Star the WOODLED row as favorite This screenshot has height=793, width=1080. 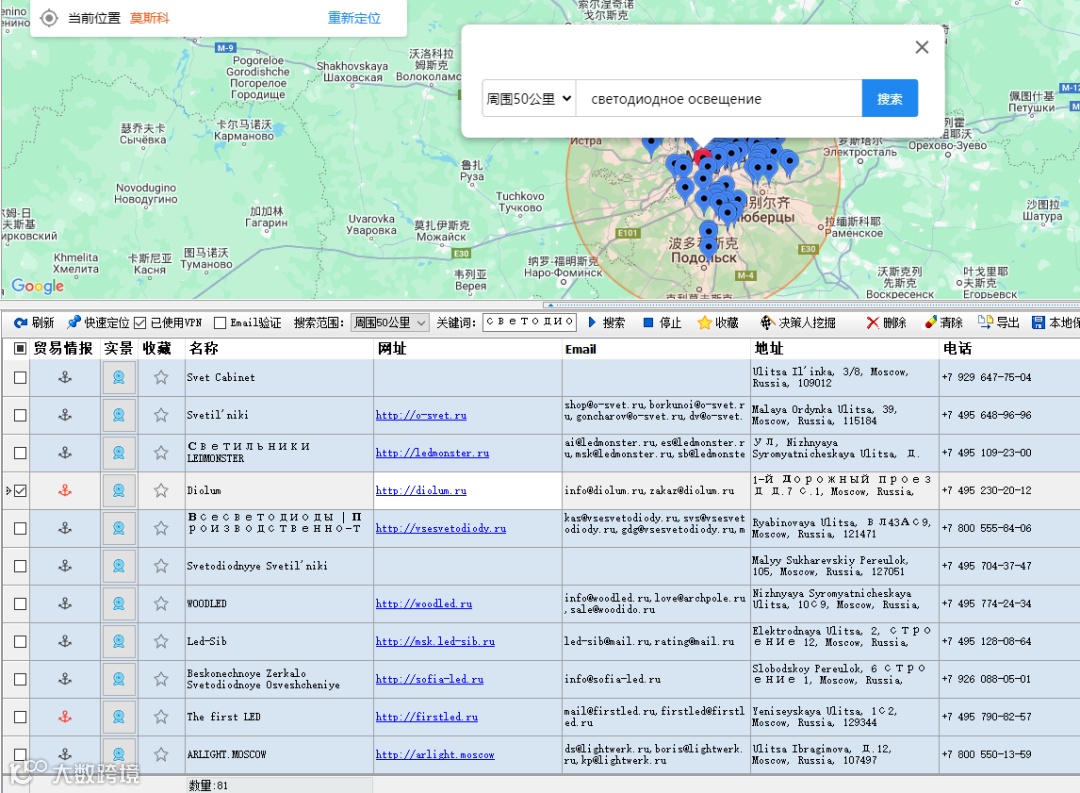pyautogui.click(x=160, y=604)
